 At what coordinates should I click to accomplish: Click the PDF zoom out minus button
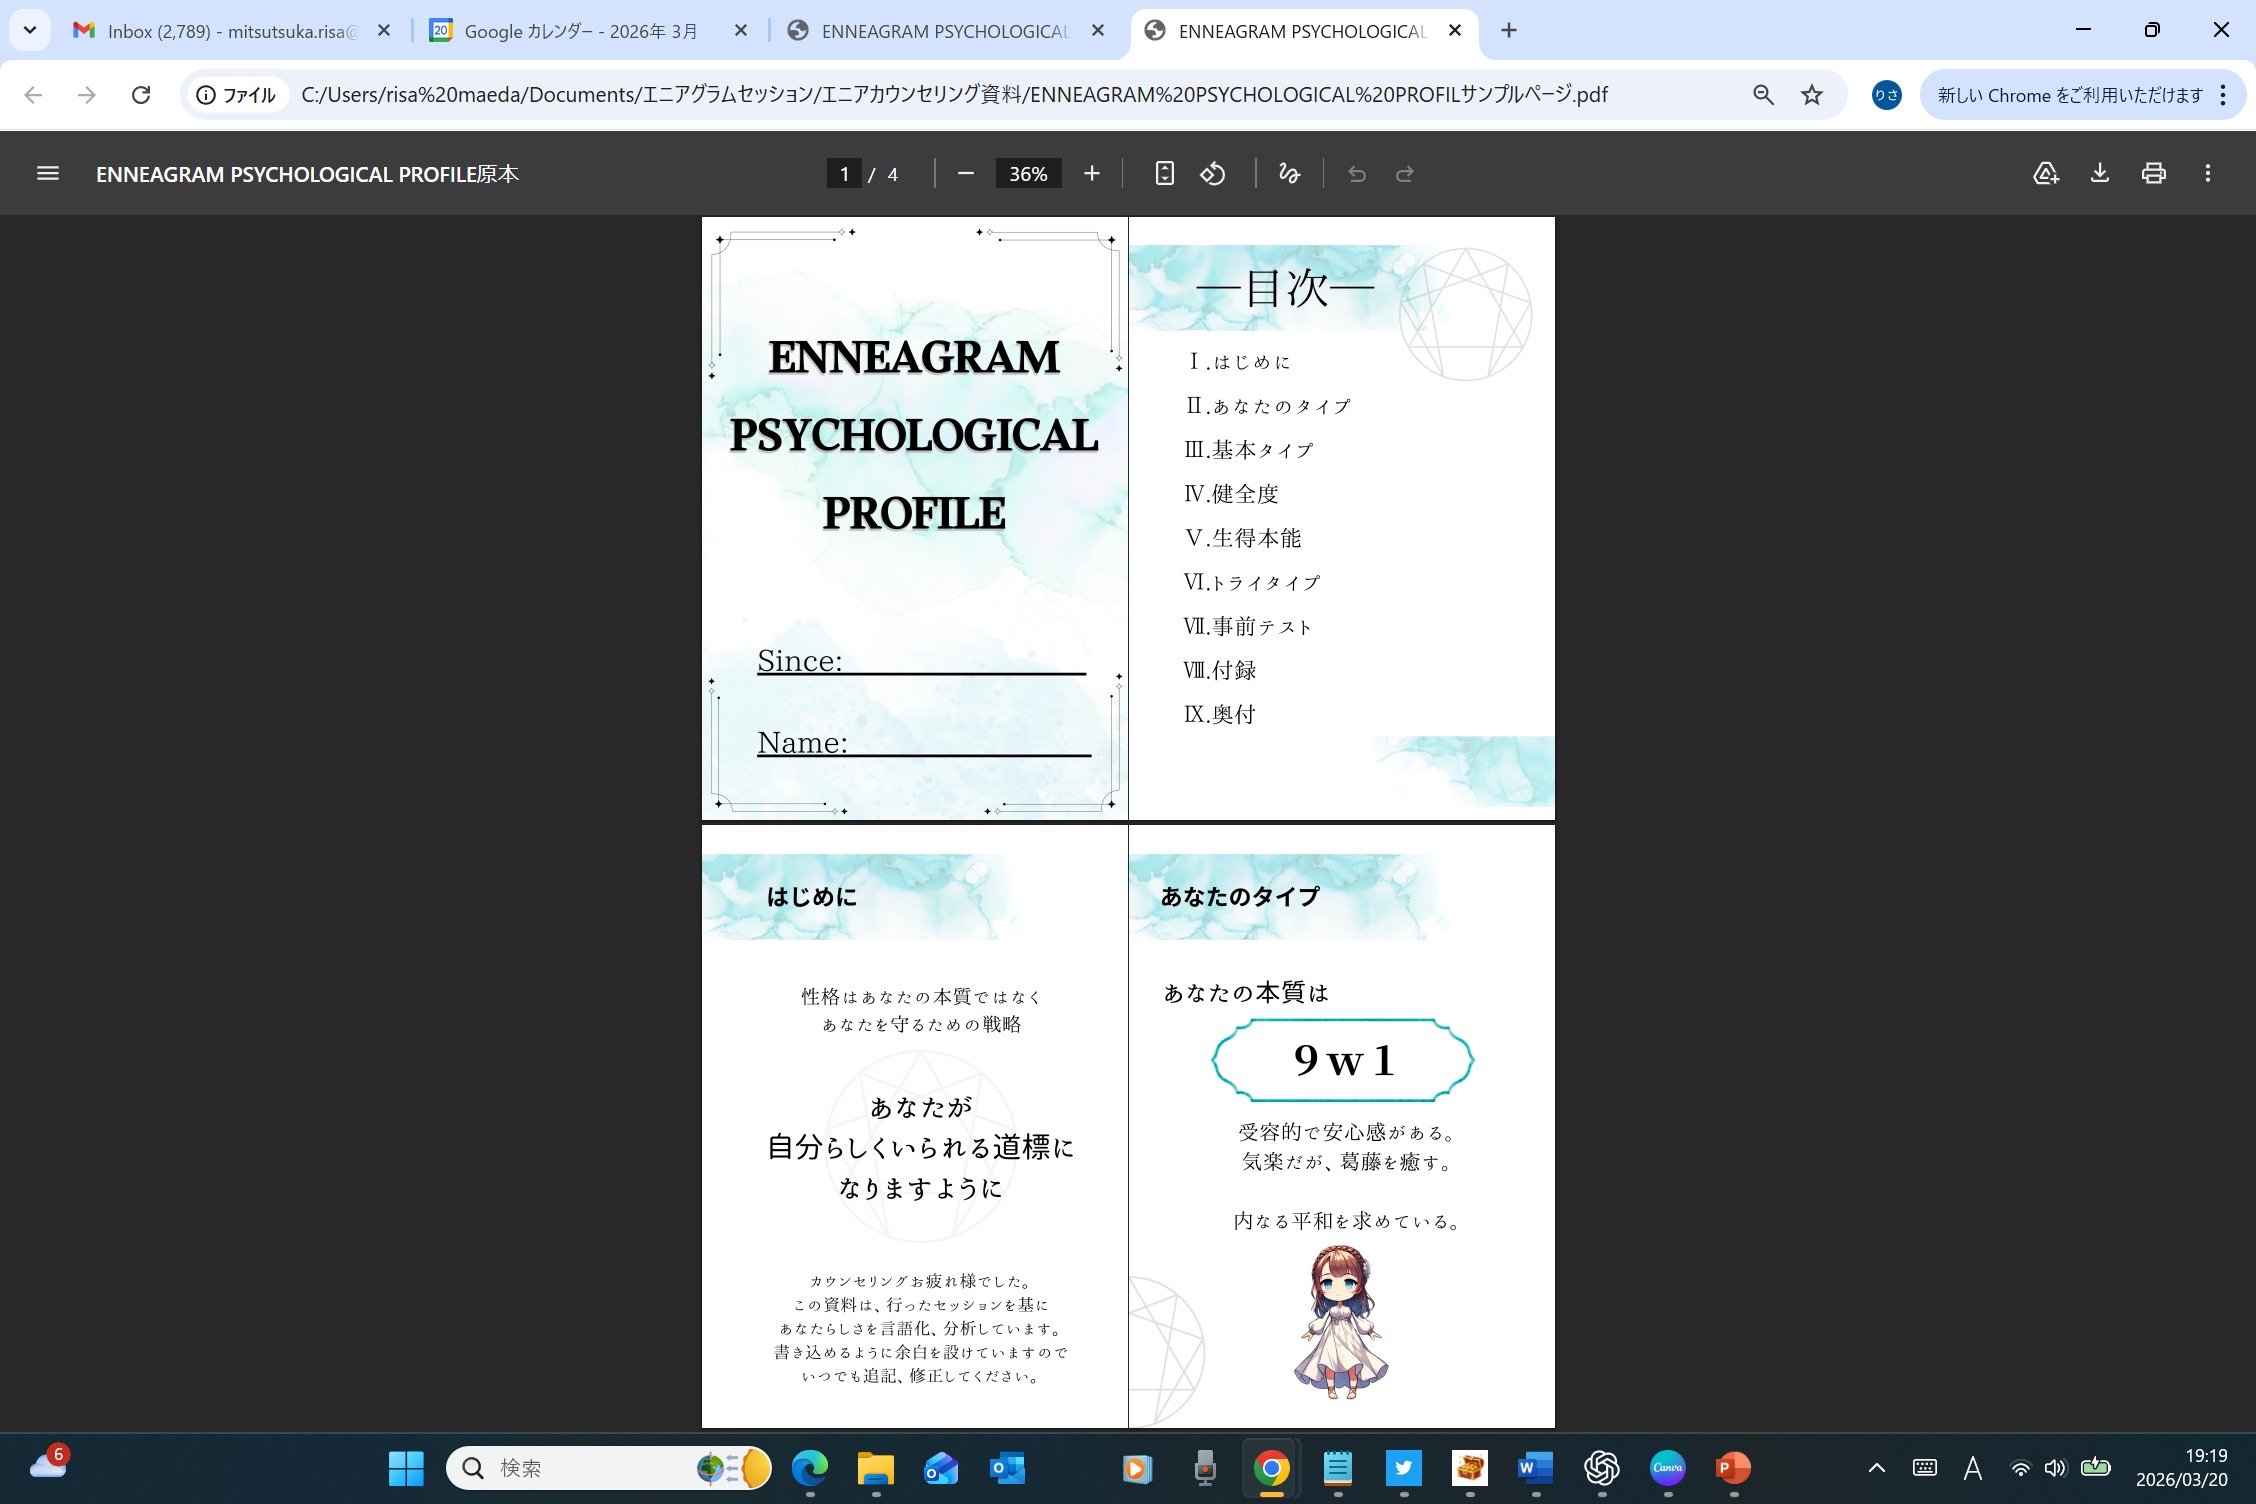(965, 174)
